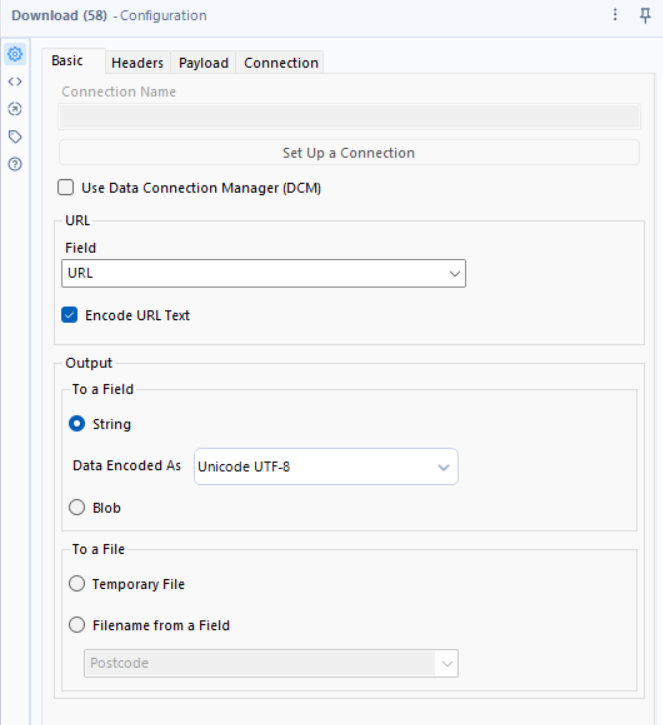Choose Temporary File output option
663x725 pixels.
[x=77, y=584]
